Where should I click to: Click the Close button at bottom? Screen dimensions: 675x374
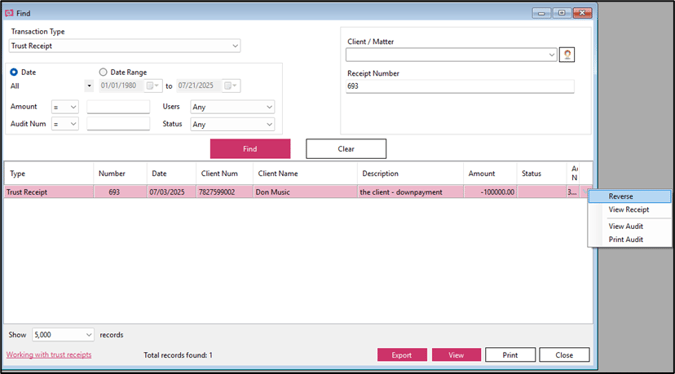pyautogui.click(x=564, y=355)
